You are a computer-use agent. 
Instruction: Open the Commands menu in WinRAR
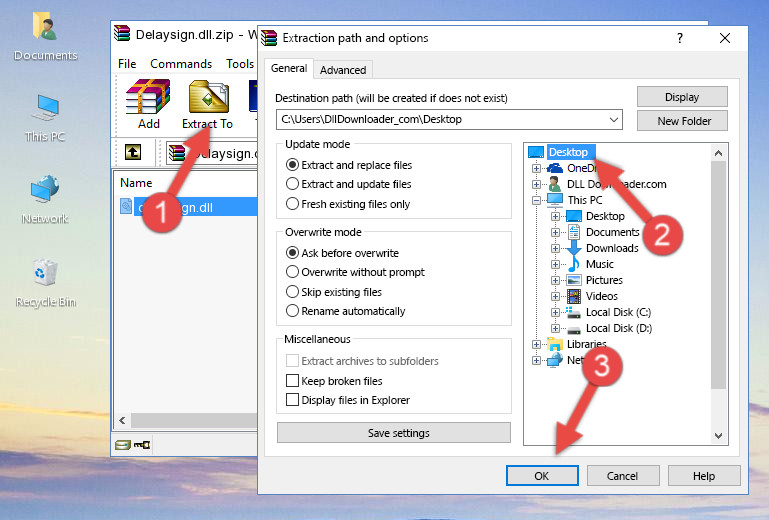(x=181, y=64)
